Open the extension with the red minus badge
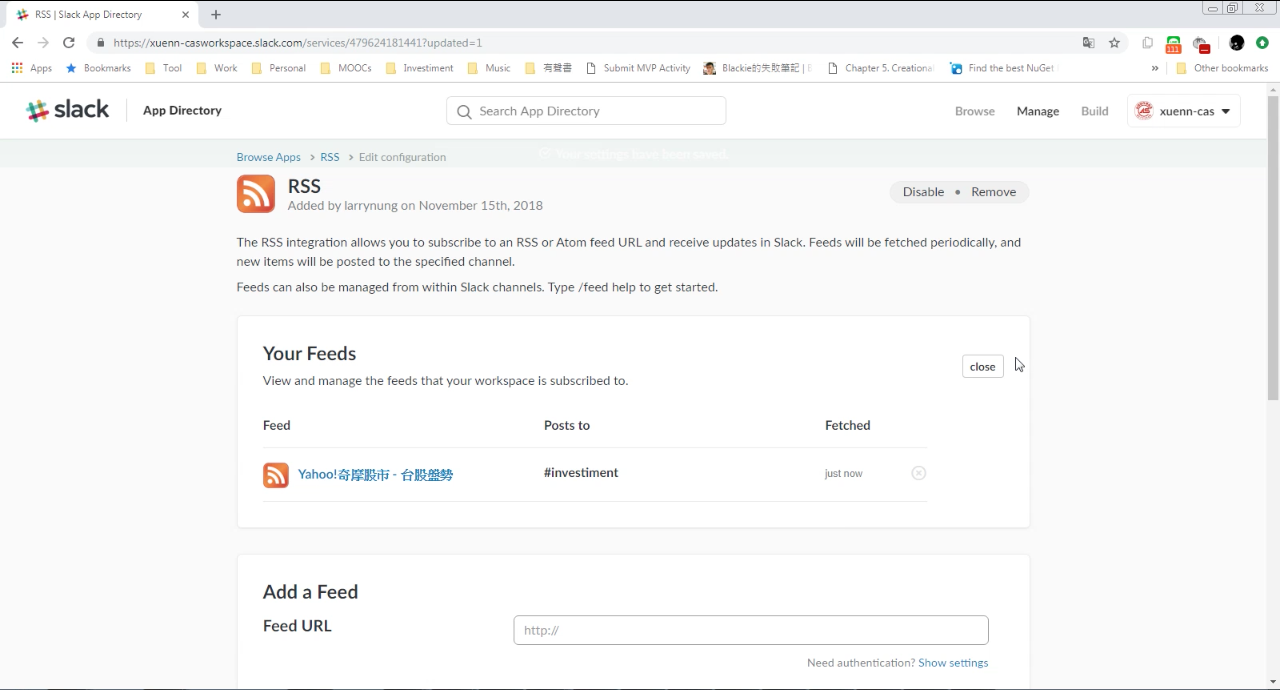 click(1202, 44)
